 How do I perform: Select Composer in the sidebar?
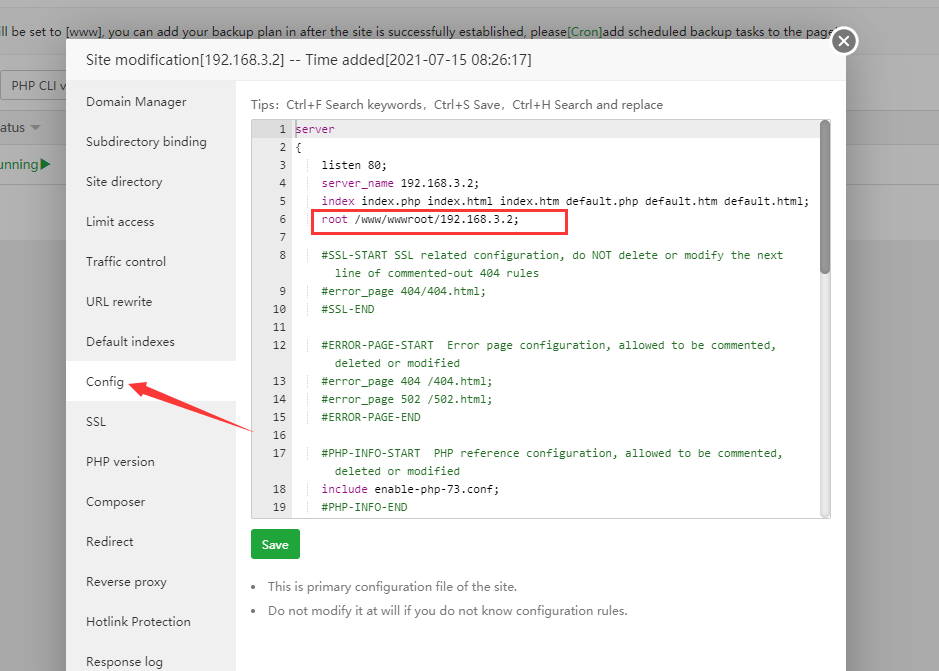115,502
